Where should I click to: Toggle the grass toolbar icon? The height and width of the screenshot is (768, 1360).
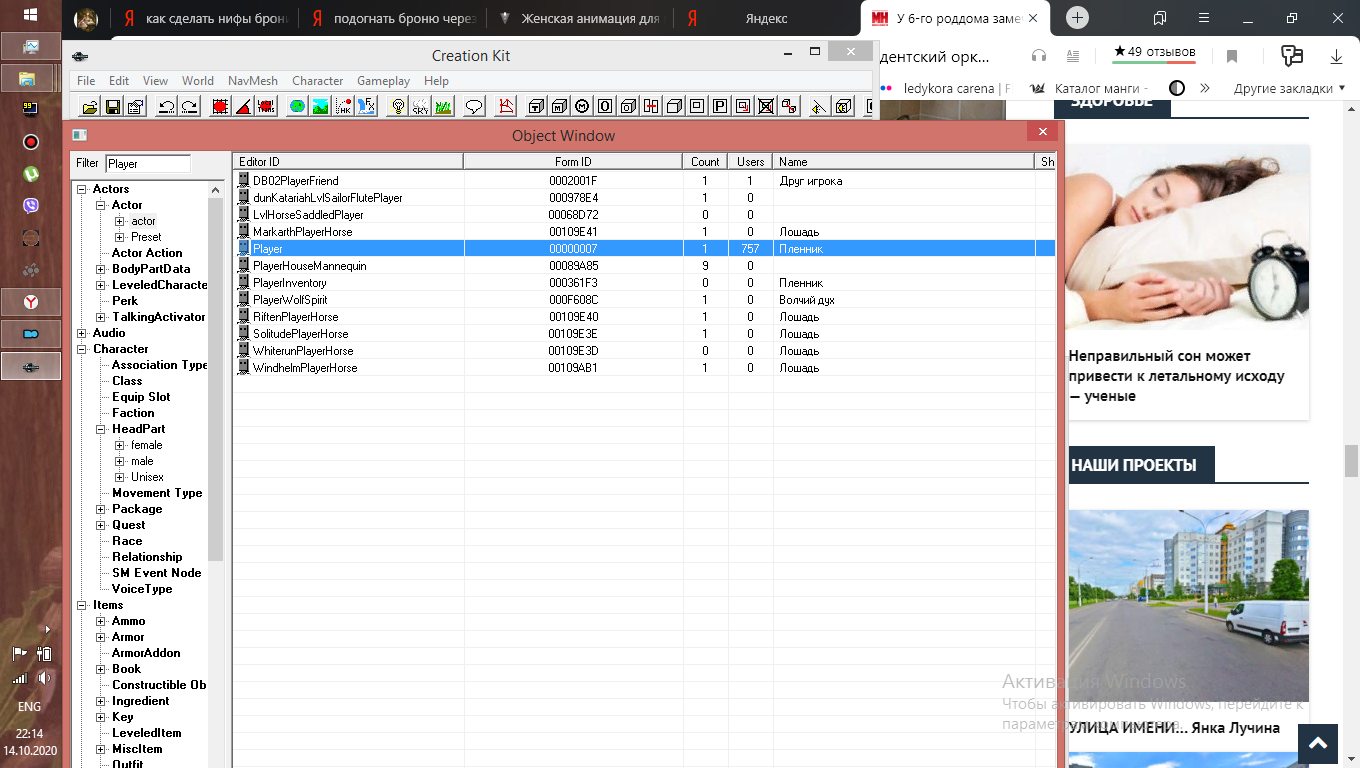tap(444, 106)
